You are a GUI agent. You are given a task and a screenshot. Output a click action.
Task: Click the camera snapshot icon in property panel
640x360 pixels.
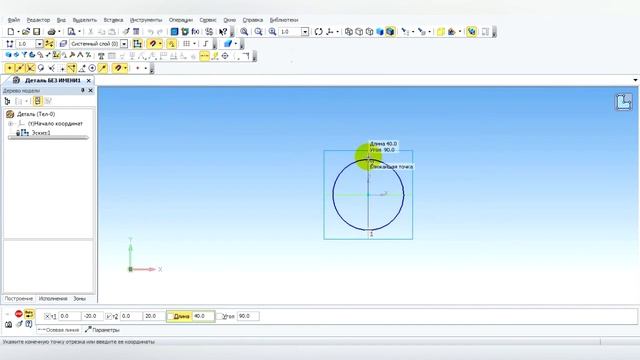click(x=9, y=324)
